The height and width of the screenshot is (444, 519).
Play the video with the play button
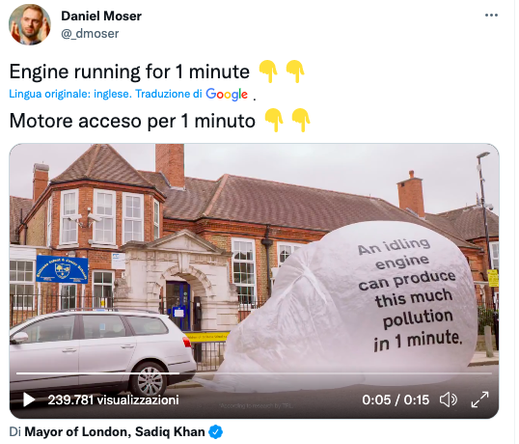(x=29, y=400)
